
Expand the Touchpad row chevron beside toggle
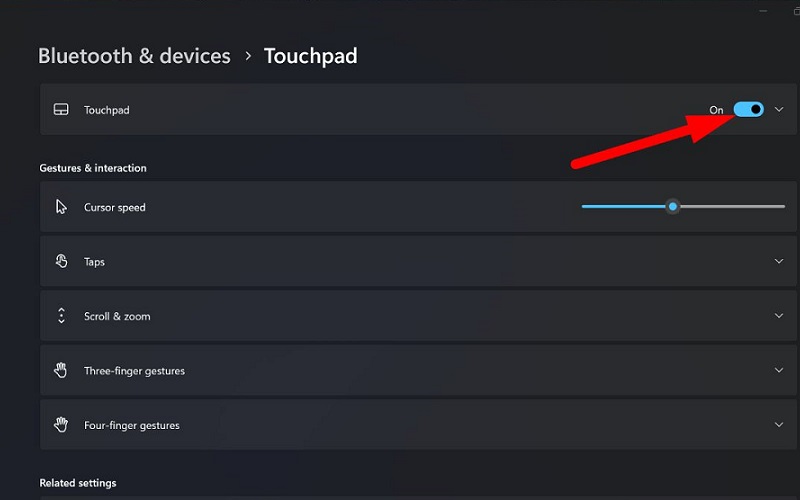click(x=779, y=109)
